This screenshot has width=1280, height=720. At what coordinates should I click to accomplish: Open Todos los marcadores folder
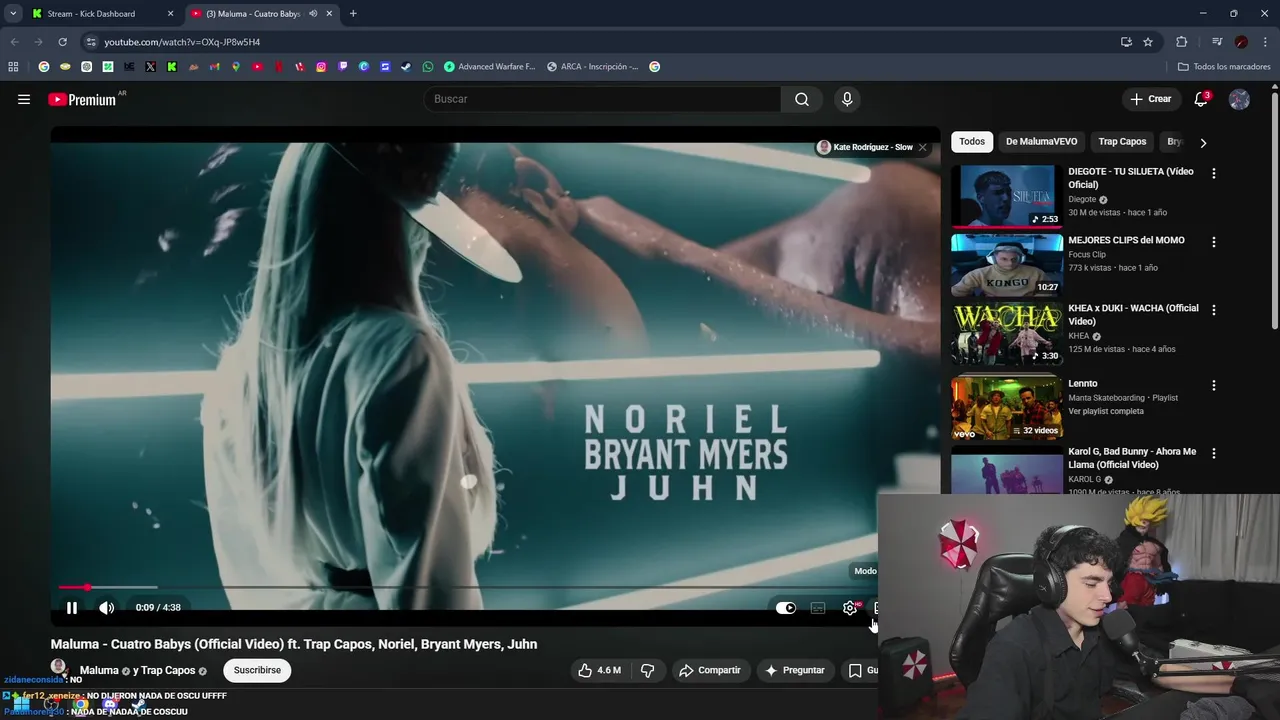(x=1224, y=67)
